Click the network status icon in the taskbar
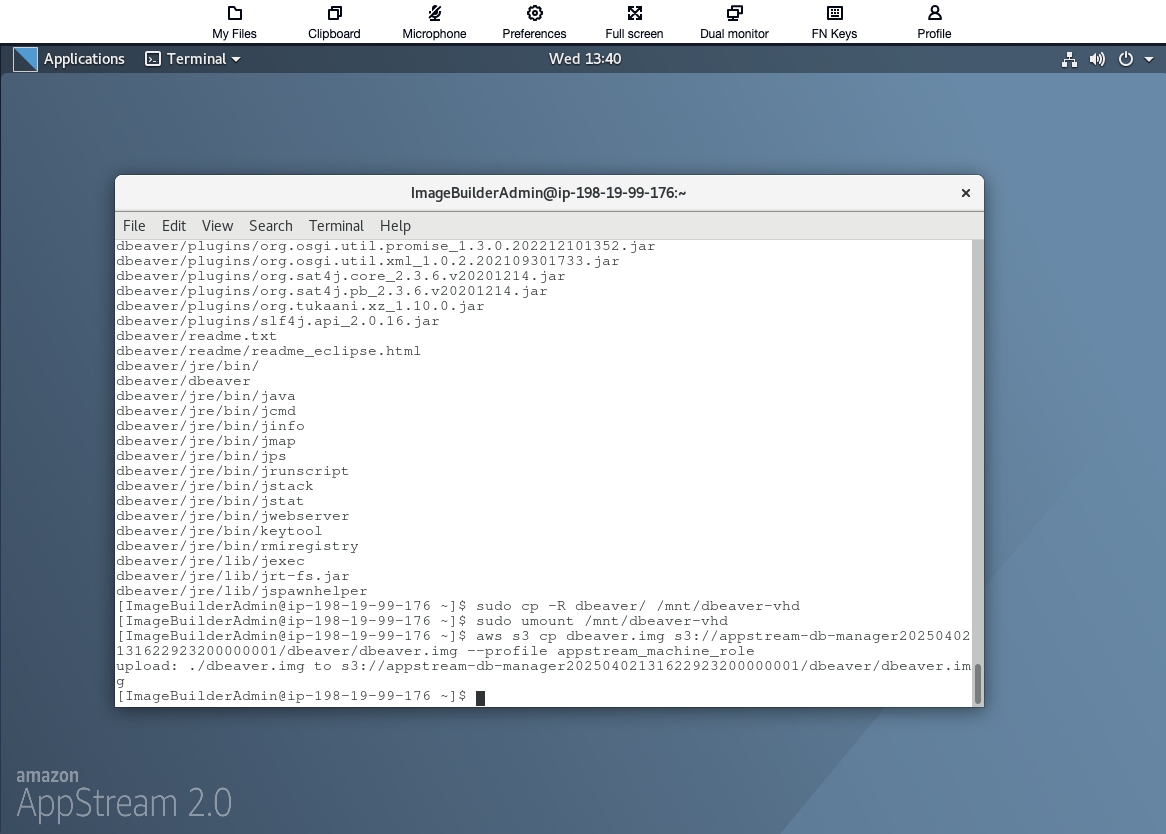This screenshot has height=834, width=1166. click(1069, 59)
